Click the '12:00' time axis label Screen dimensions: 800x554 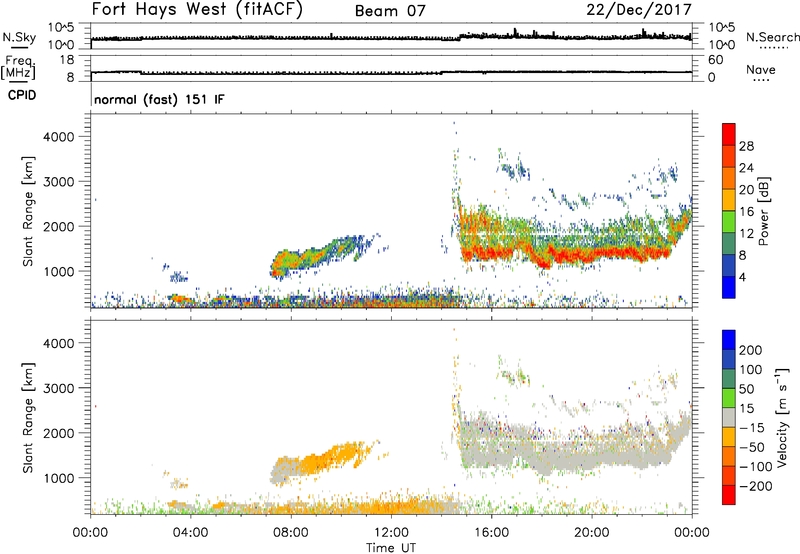tap(391, 533)
